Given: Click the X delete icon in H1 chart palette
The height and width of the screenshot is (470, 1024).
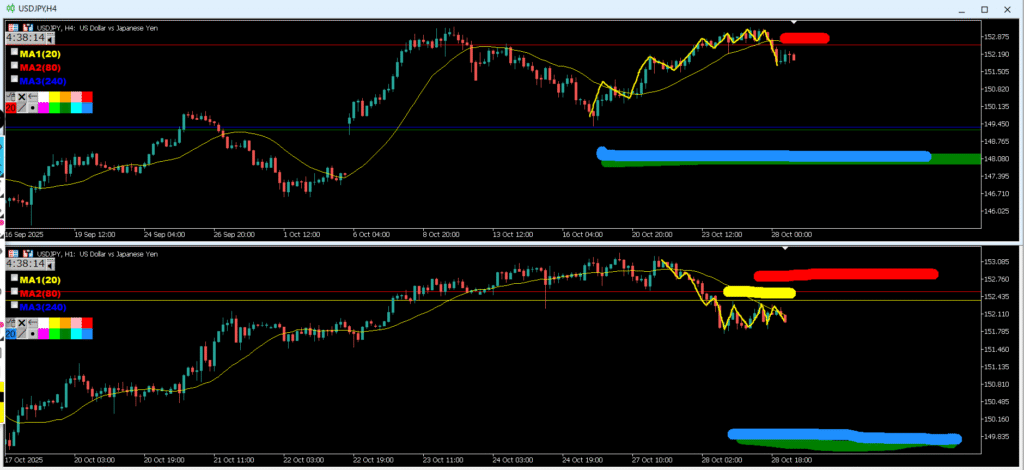Looking at the screenshot, I should (23, 323).
